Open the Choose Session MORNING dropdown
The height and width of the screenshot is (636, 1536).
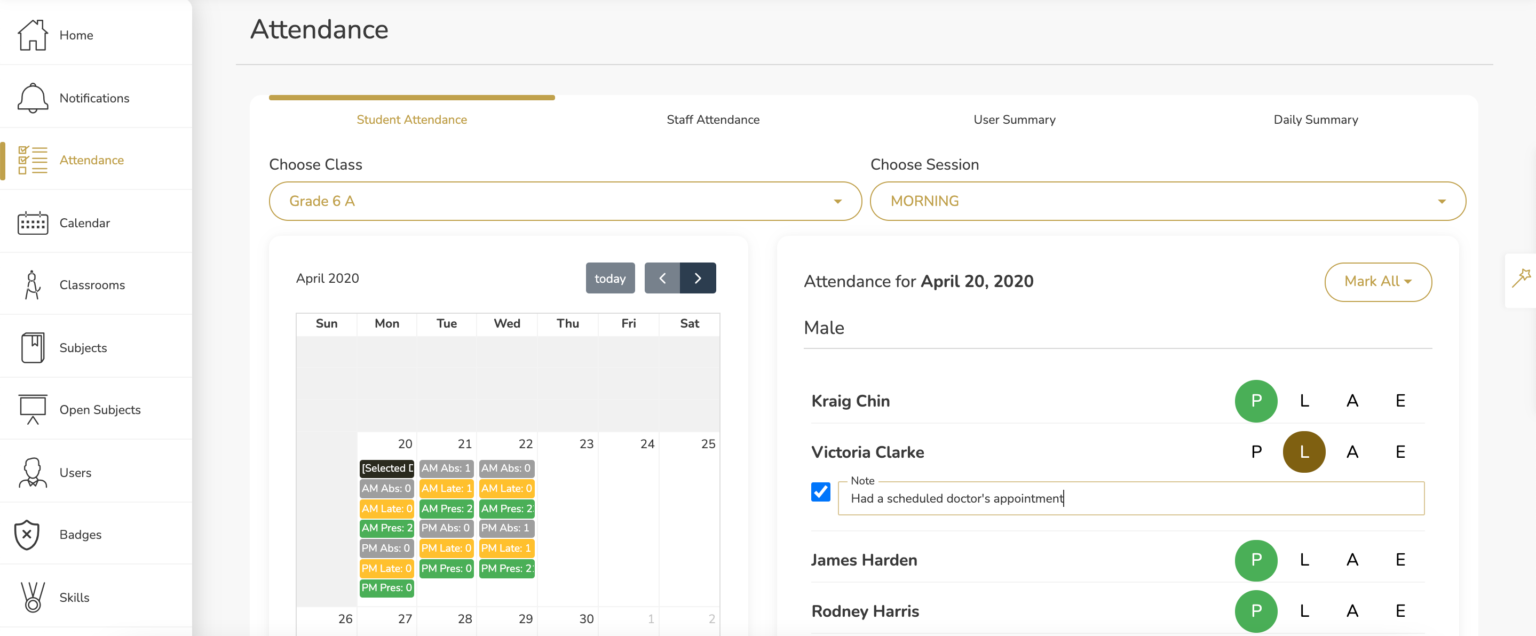(x=1167, y=201)
